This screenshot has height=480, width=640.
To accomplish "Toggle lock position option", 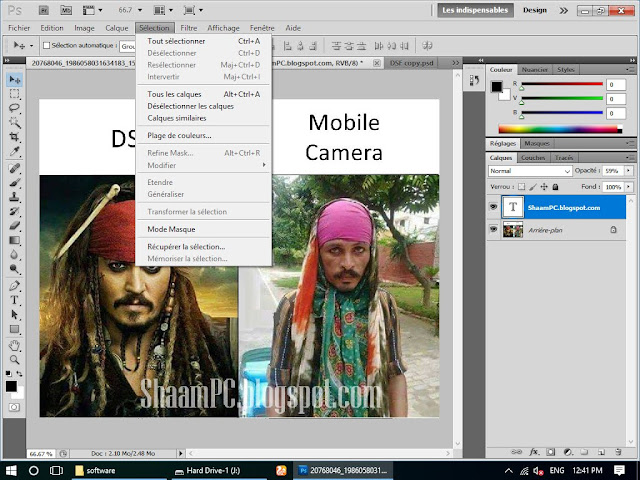I will tap(544, 187).
